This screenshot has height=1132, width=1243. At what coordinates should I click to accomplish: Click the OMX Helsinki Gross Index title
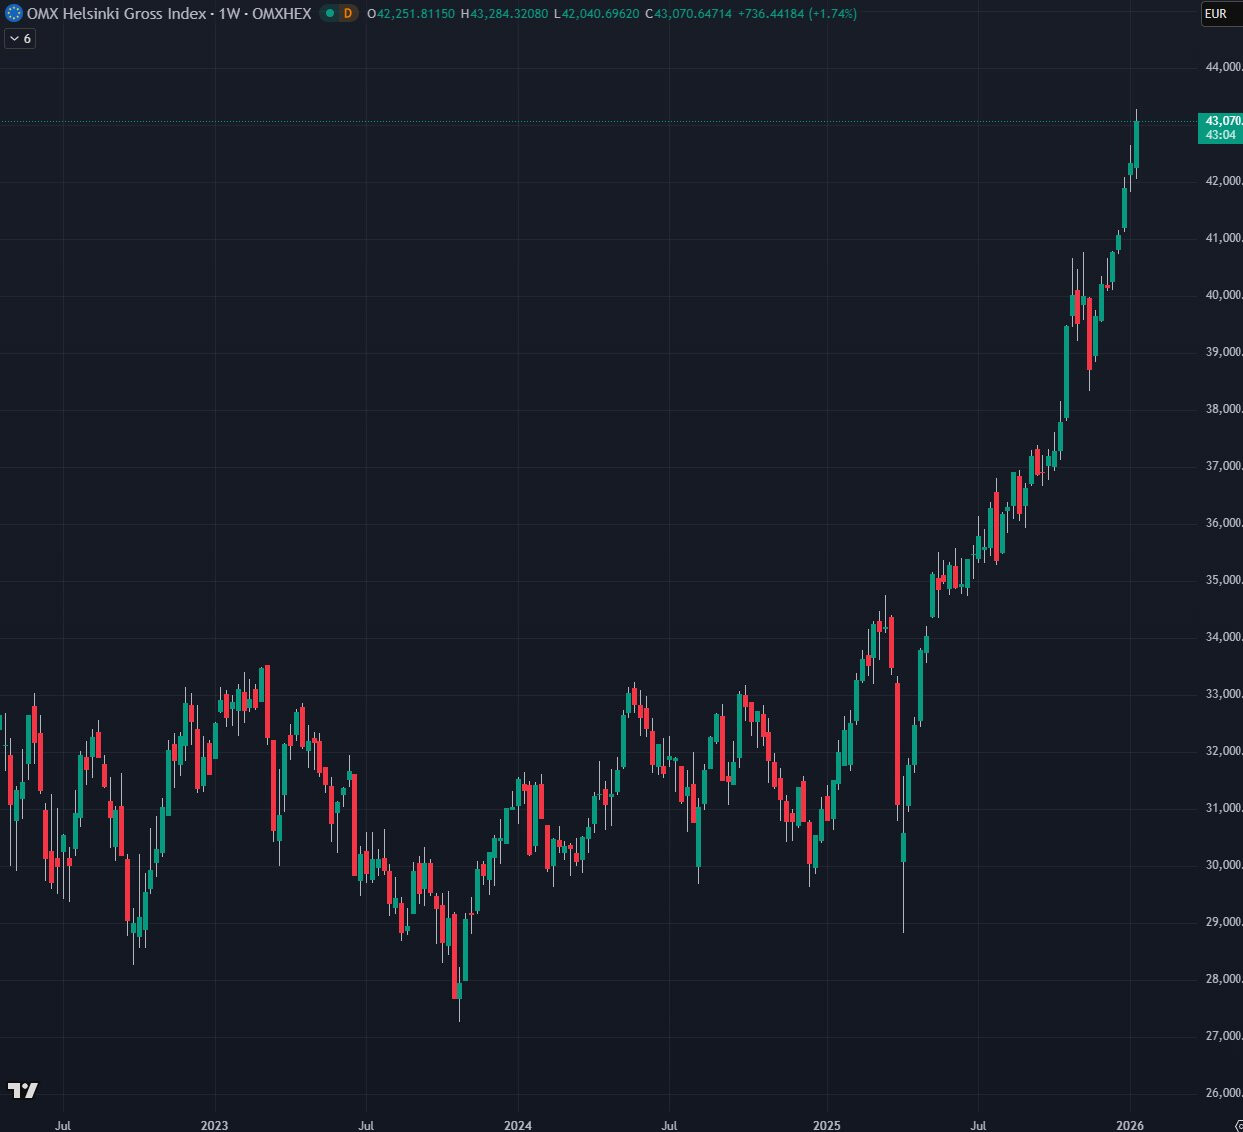tap(116, 14)
